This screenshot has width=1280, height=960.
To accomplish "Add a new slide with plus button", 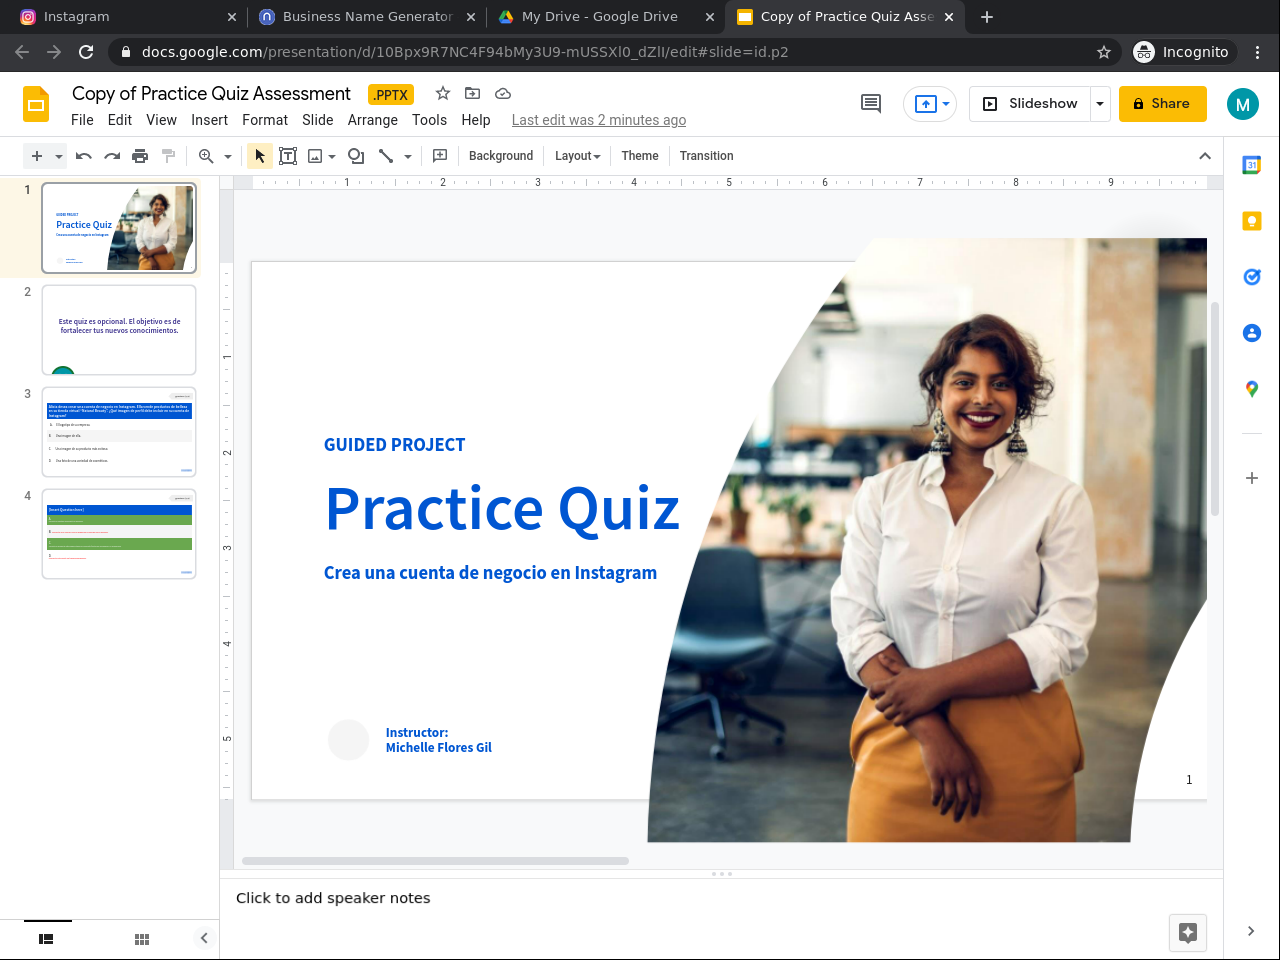I will click(x=37, y=156).
